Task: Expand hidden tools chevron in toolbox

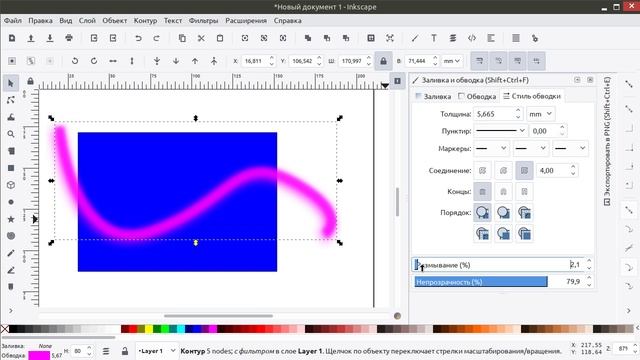Action: [x=11, y=311]
